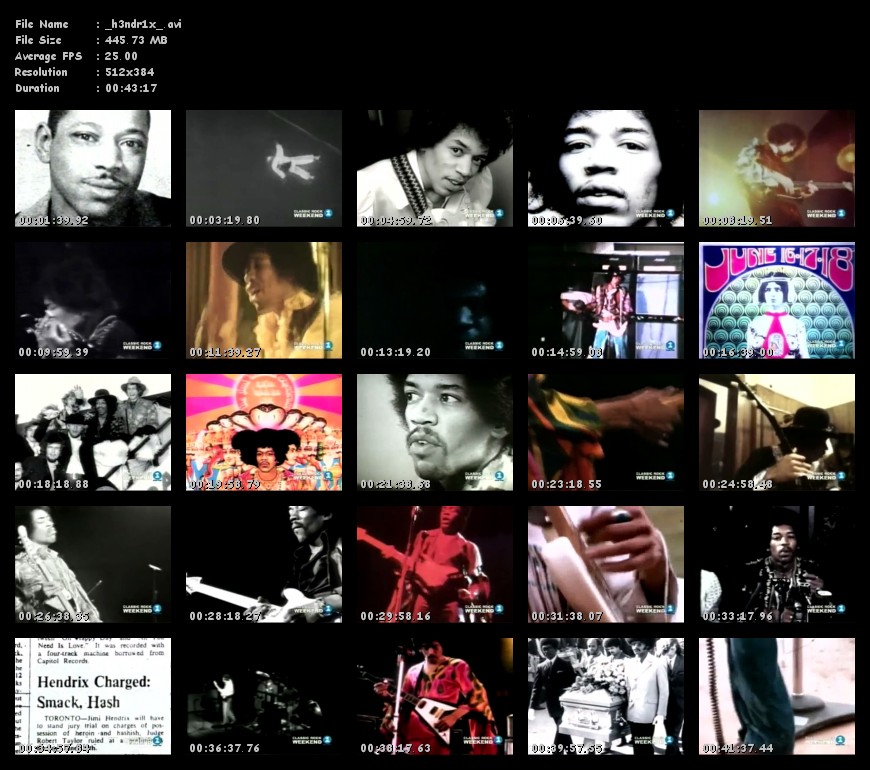The height and width of the screenshot is (770, 870).
Task: Open the final frame at 00:41:37.44
Action: coord(777,696)
